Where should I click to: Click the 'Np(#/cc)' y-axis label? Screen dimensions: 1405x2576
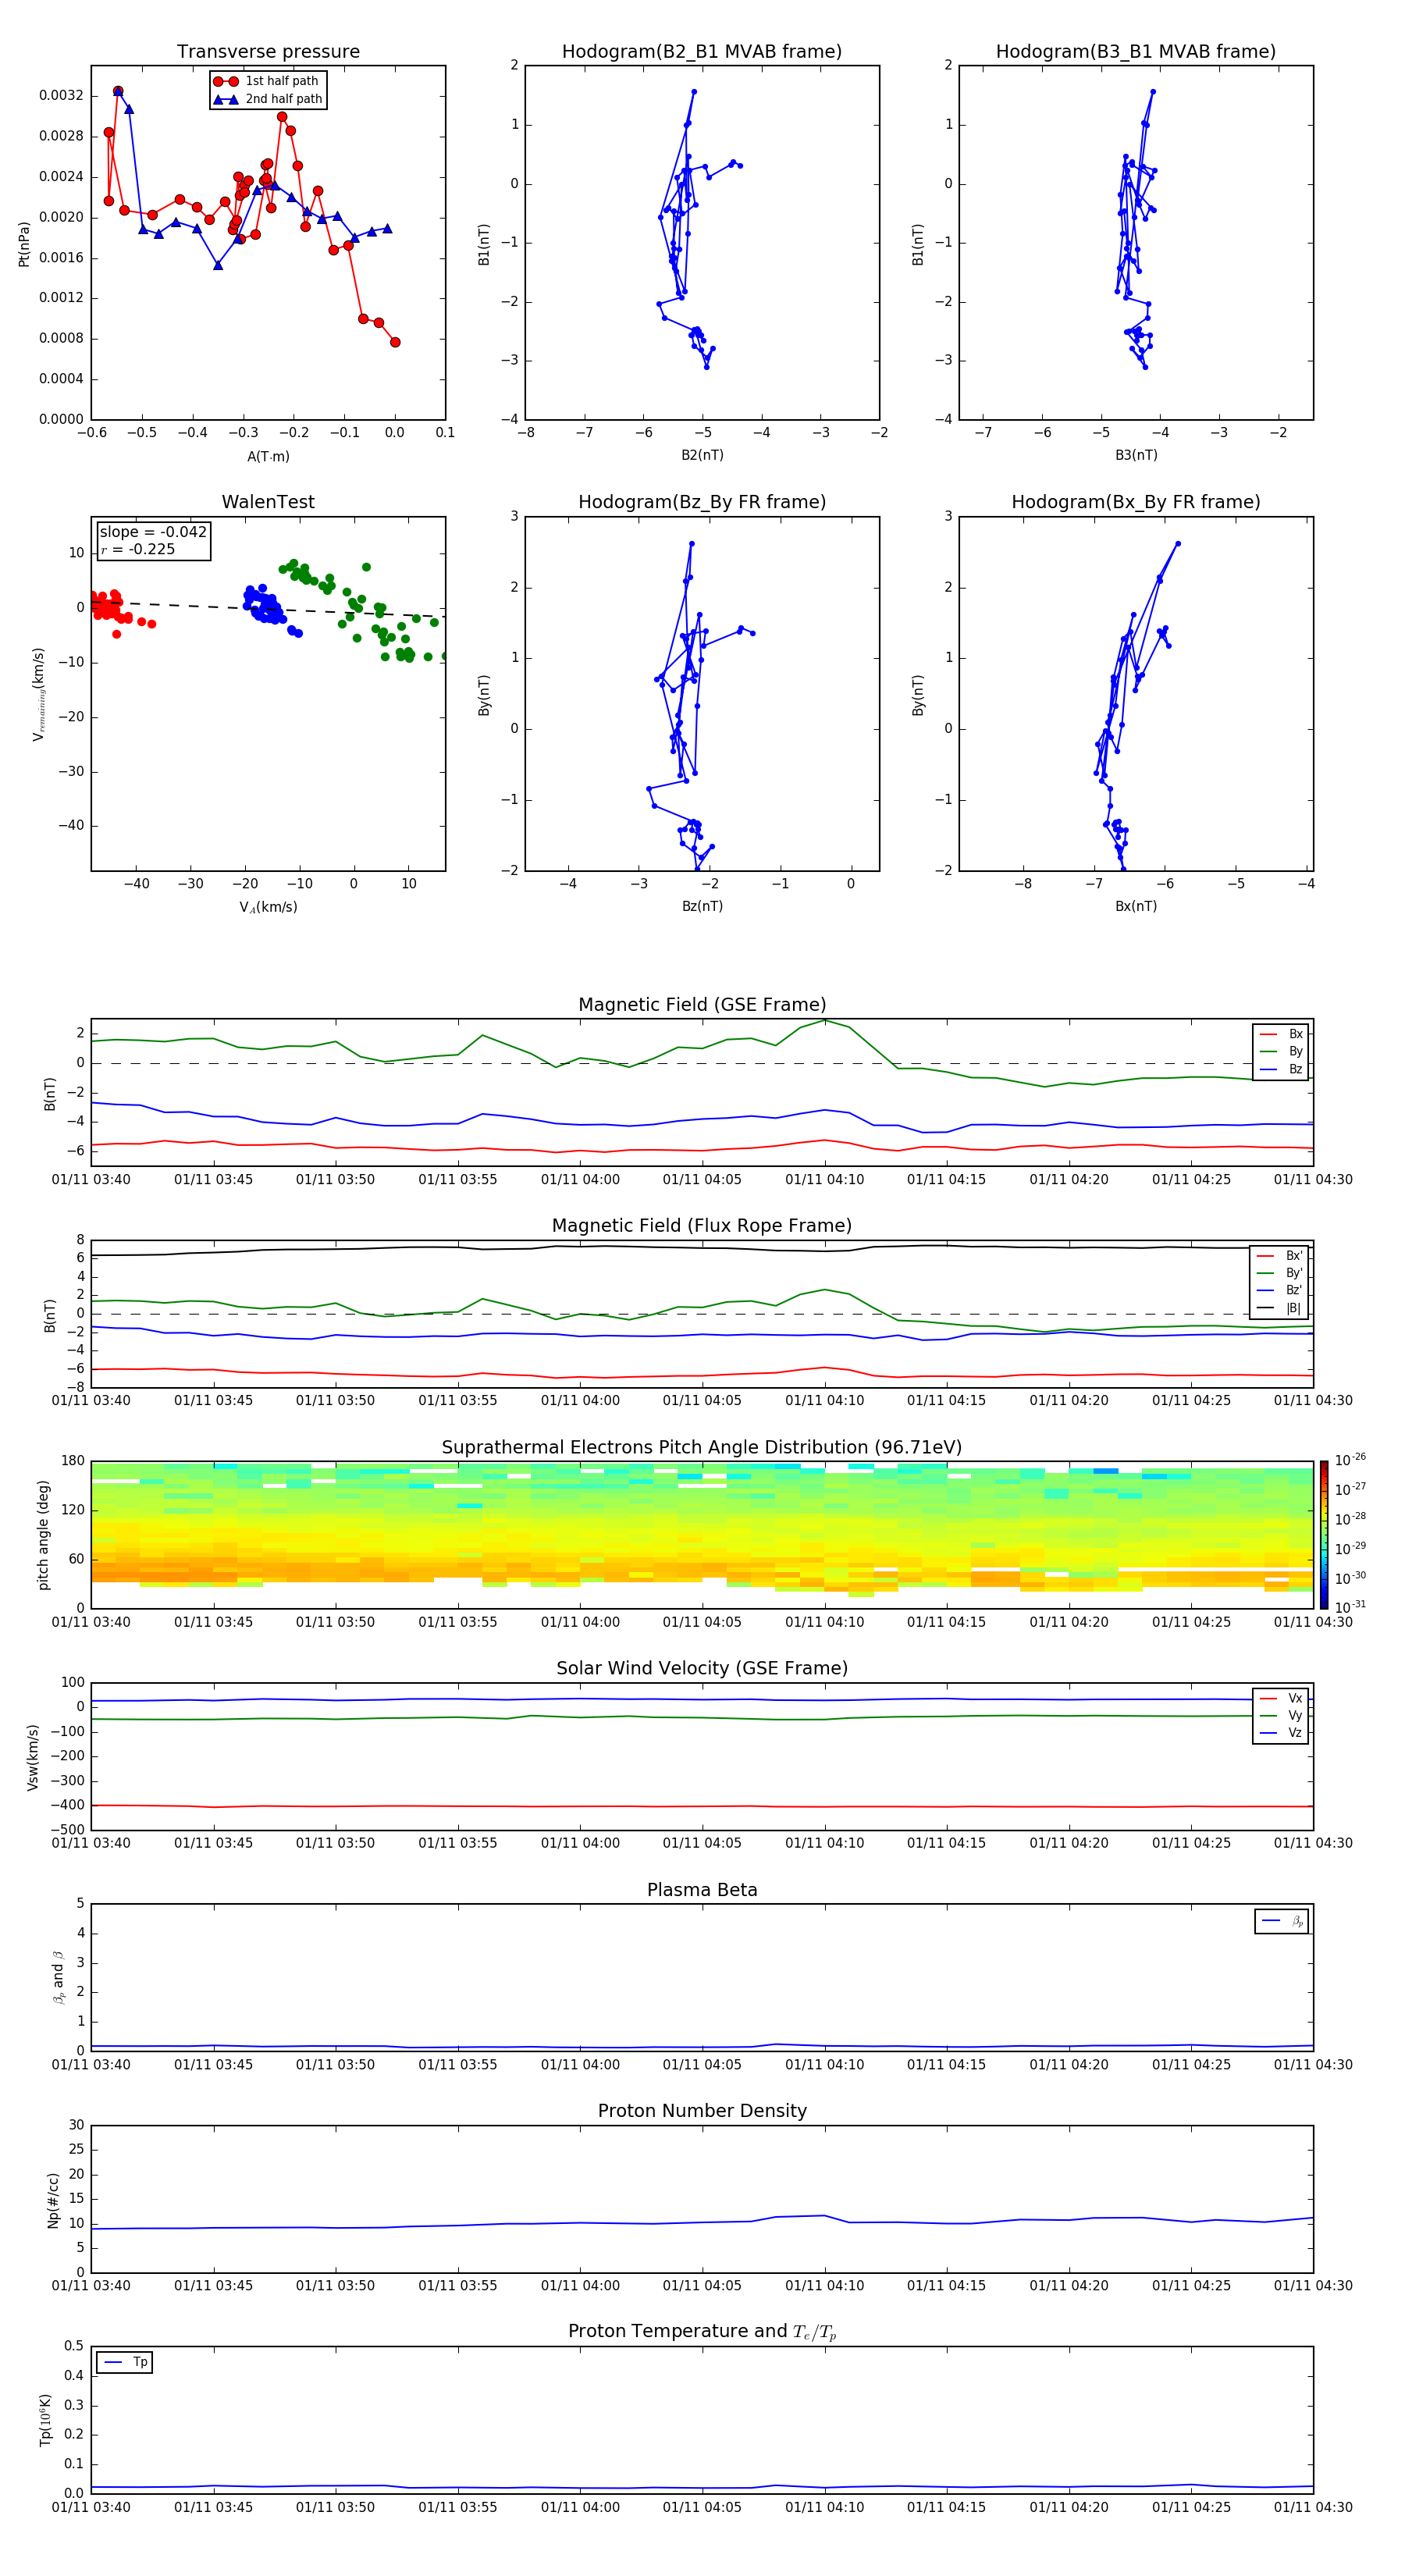click(53, 2200)
